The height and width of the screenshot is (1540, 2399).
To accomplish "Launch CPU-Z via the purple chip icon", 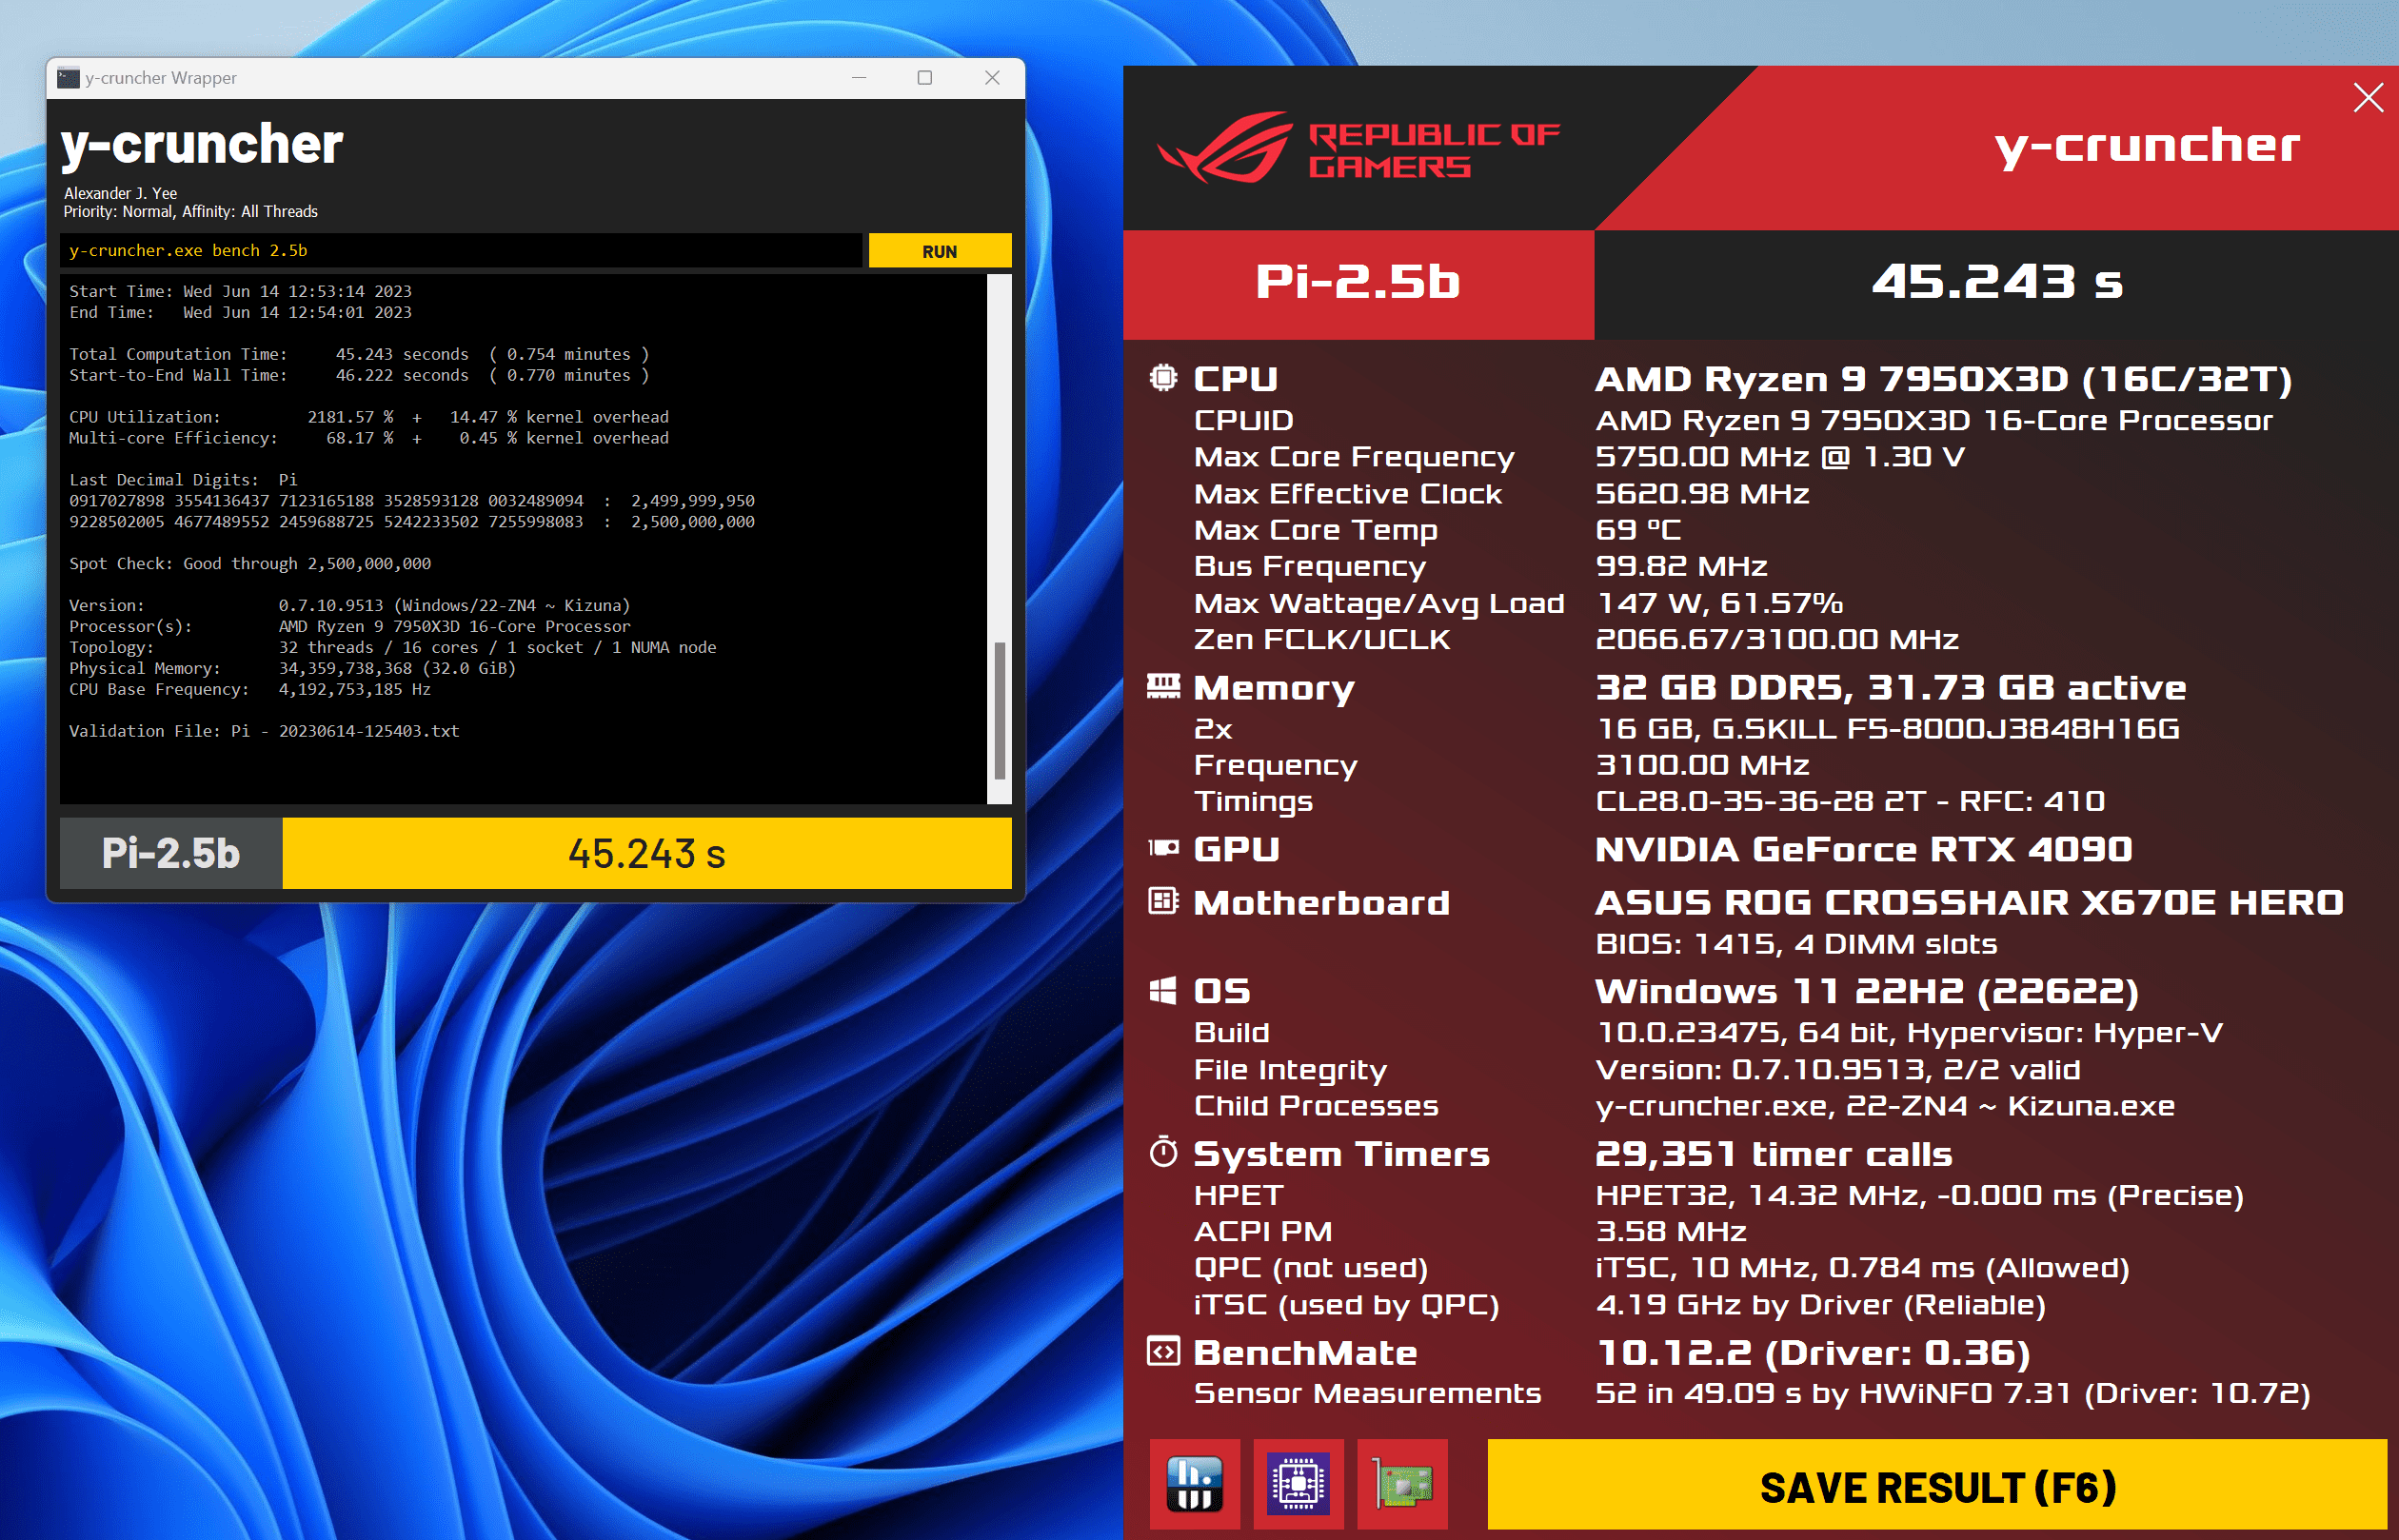I will (x=1298, y=1484).
